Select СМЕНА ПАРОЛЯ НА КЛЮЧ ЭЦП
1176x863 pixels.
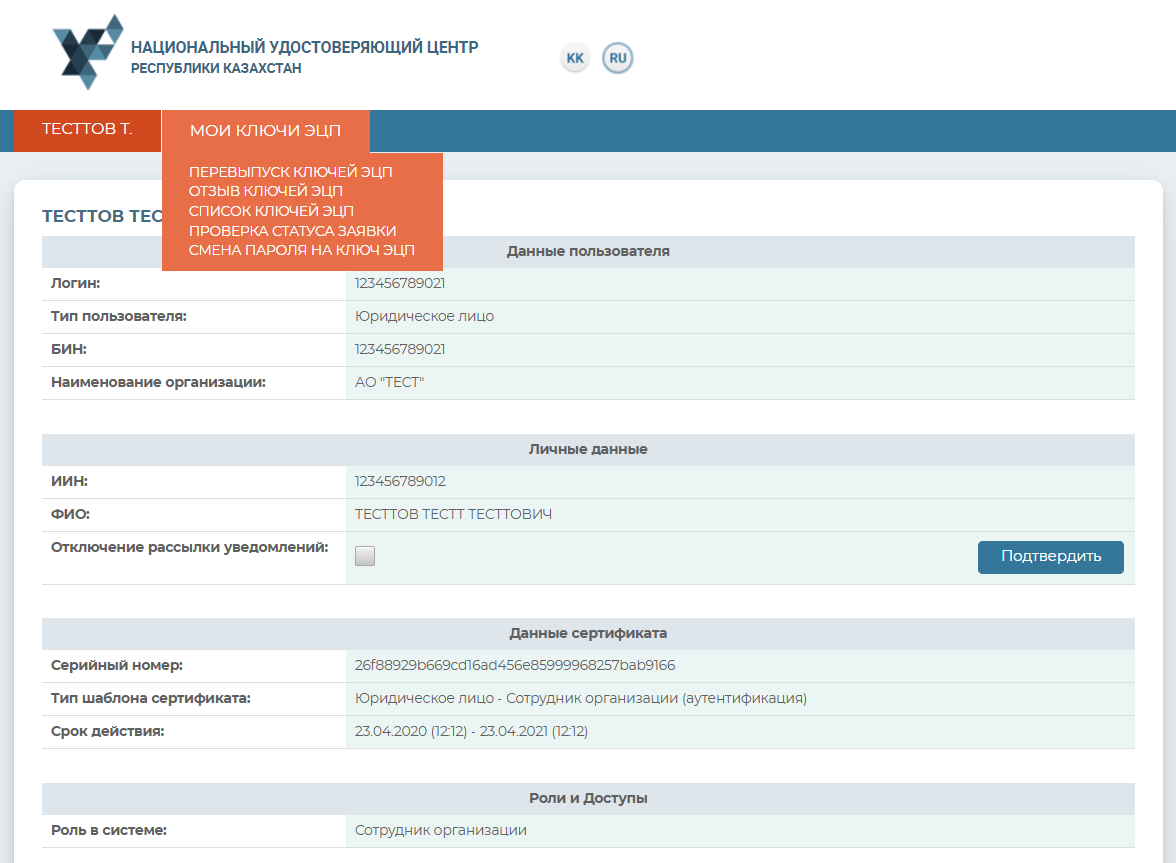coord(301,250)
